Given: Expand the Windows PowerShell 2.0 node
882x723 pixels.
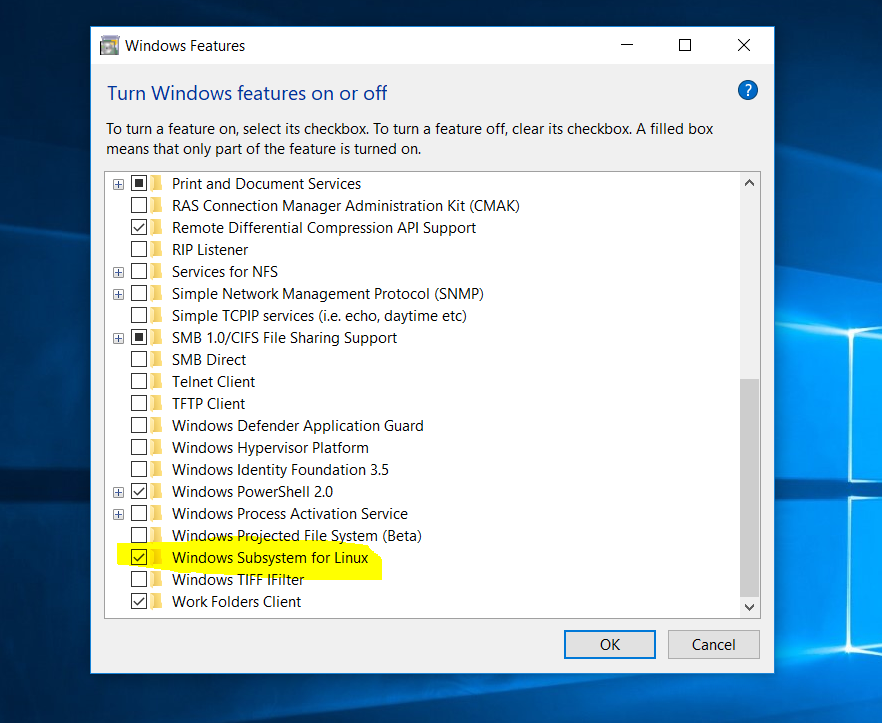Looking at the screenshot, I should pyautogui.click(x=118, y=491).
